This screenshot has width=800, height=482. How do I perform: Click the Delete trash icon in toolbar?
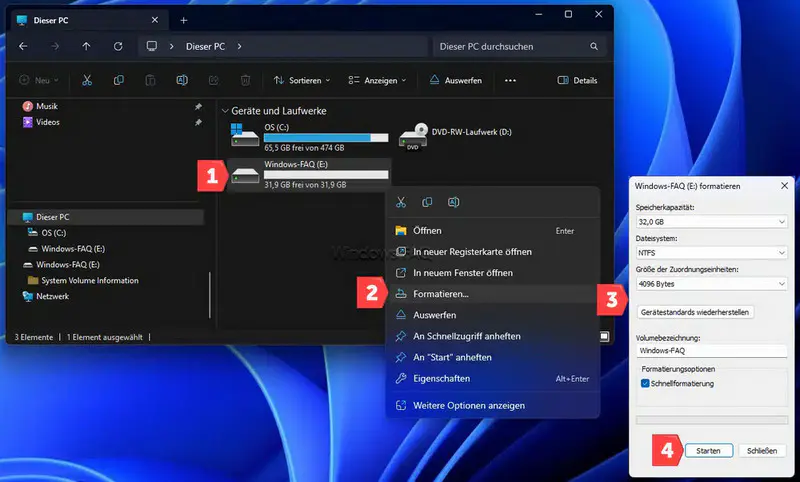(x=245, y=80)
